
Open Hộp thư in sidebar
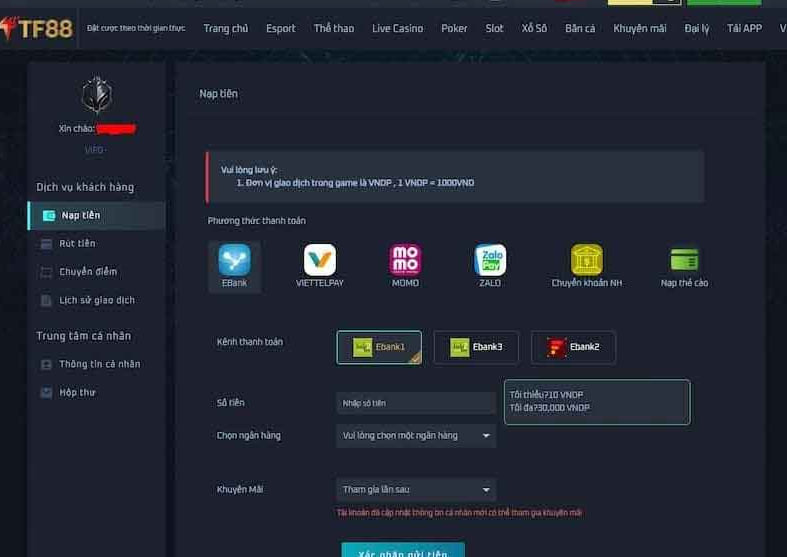point(77,392)
